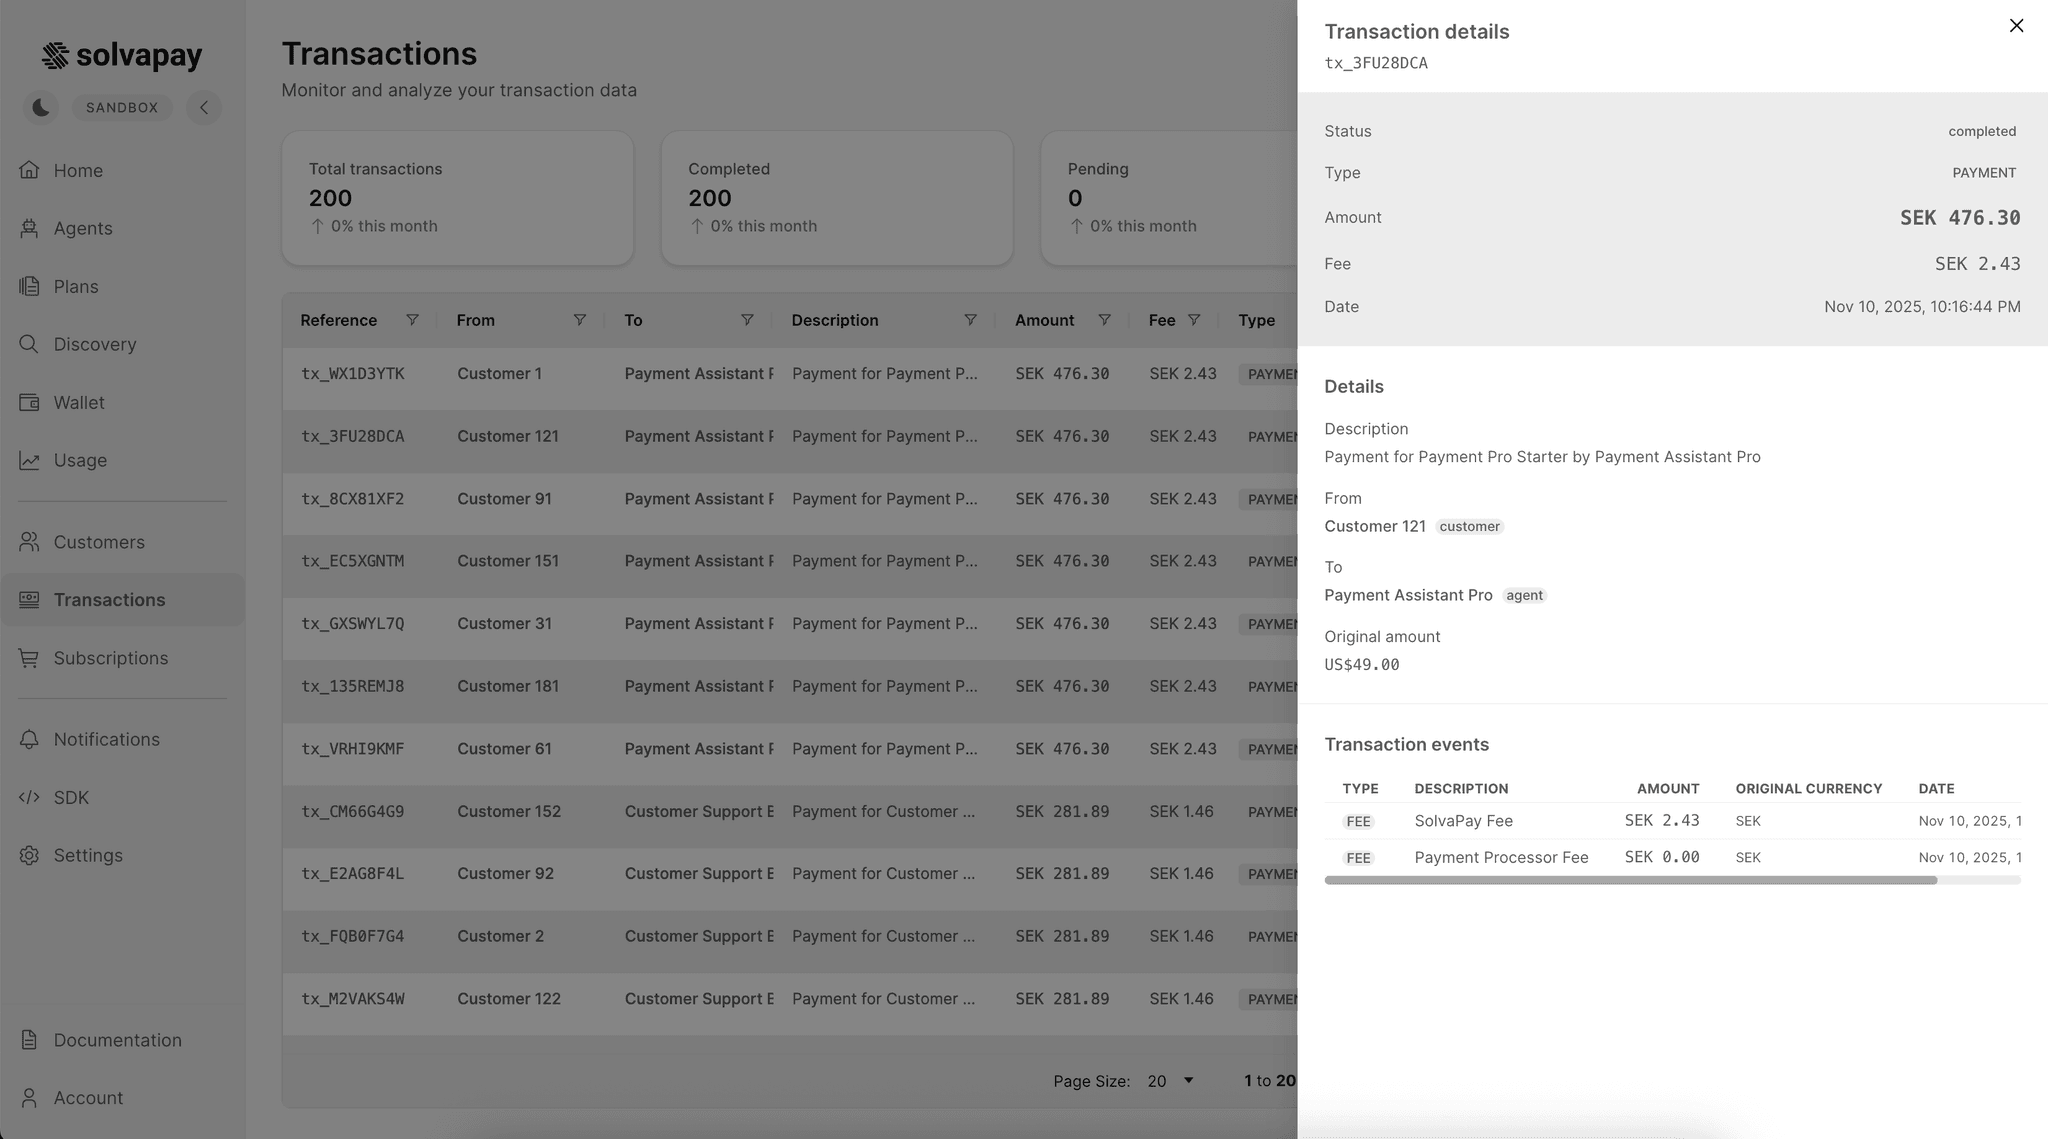2048x1139 pixels.
Task: Collapse the navigation sidebar
Action: (204, 107)
